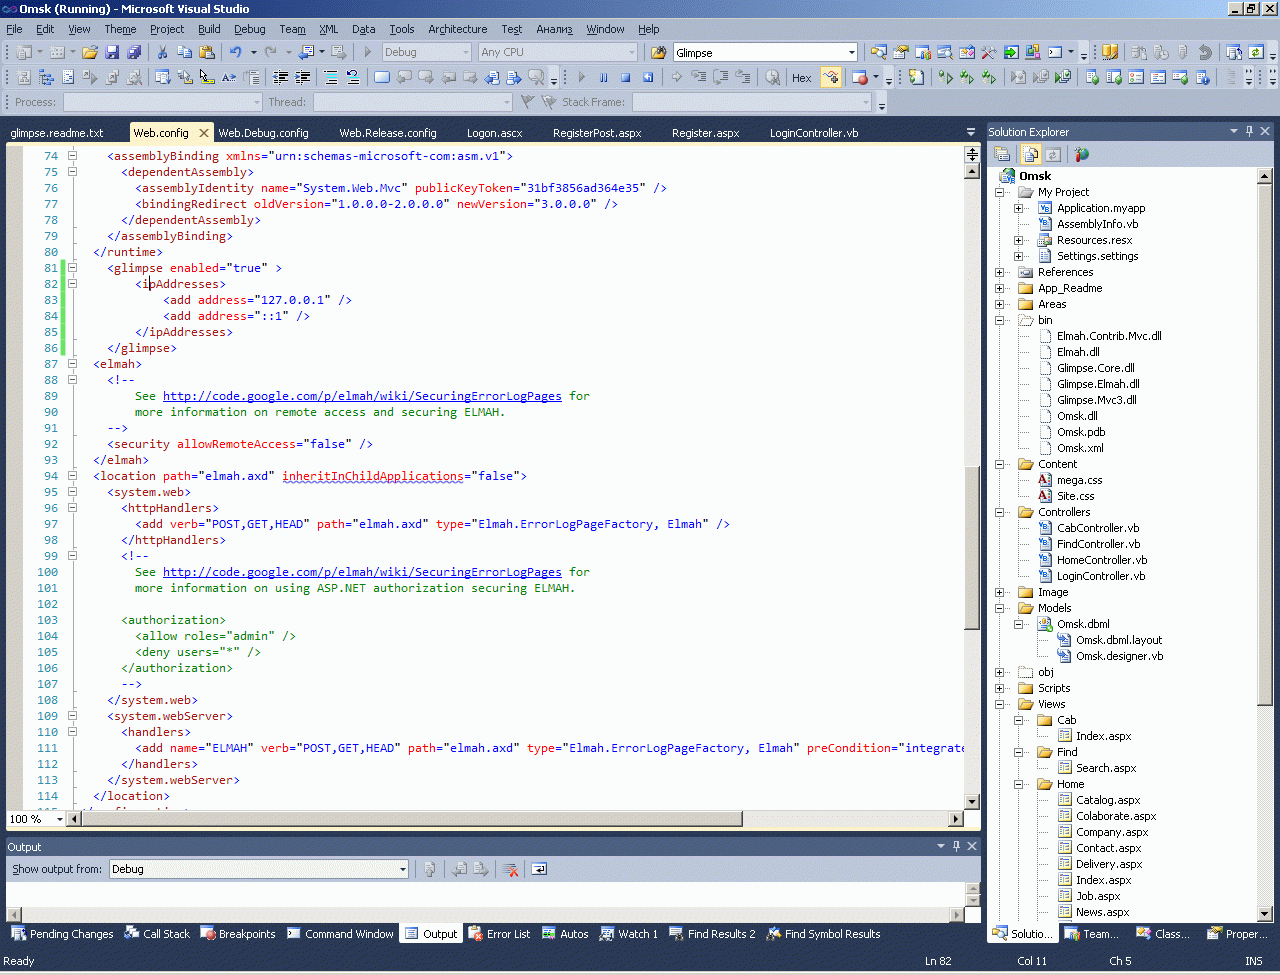
Task: Click the Stop Debugging square icon
Action: (625, 77)
